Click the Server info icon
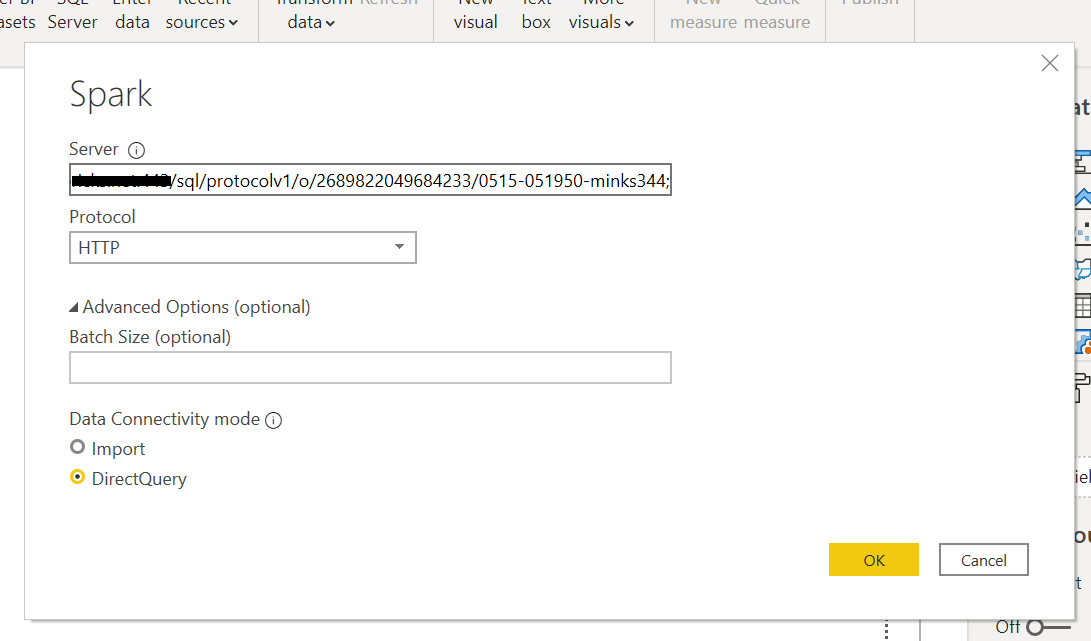The image size is (1091, 641). [136, 150]
